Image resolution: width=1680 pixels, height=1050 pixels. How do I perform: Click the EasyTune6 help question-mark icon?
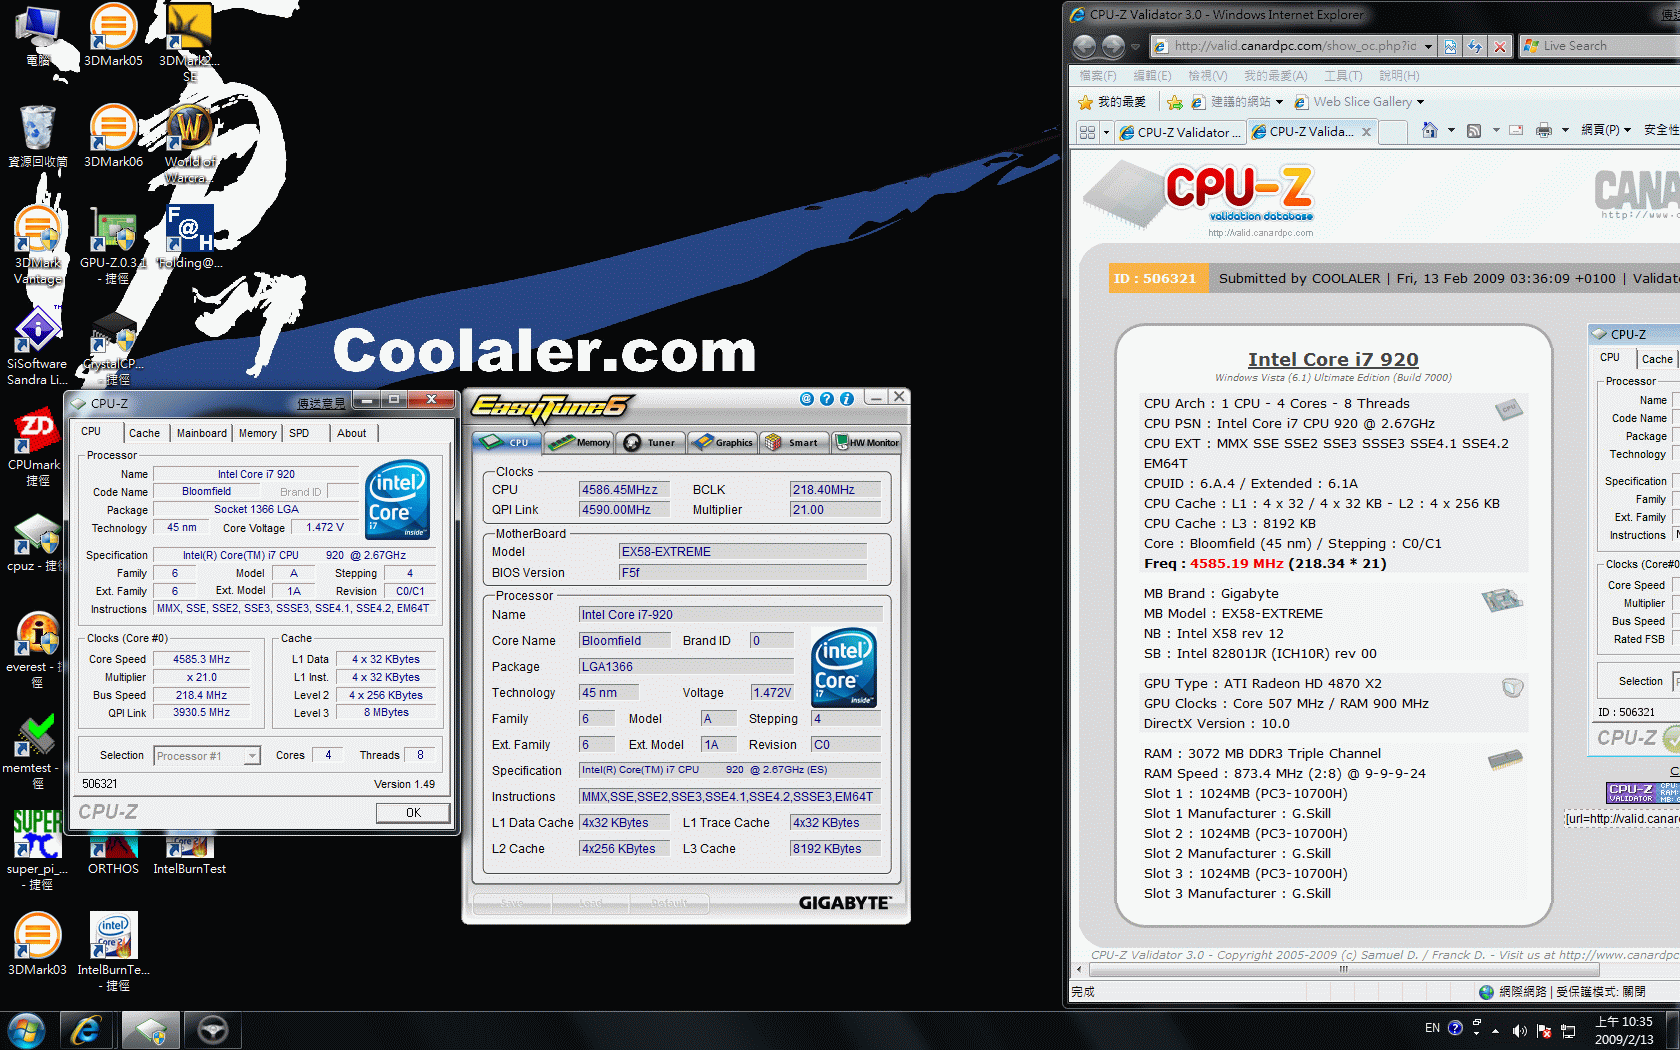[x=826, y=399]
